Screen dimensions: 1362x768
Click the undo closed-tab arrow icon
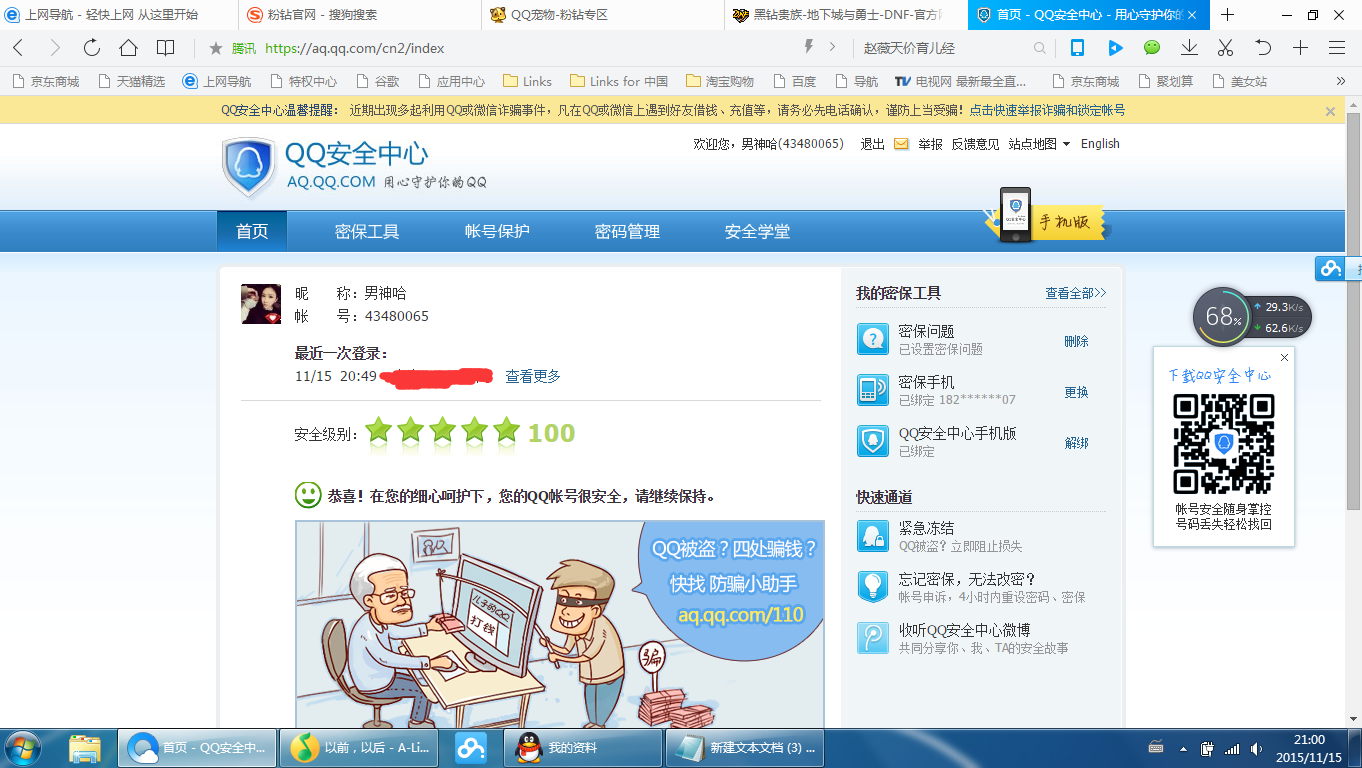click(x=1263, y=48)
